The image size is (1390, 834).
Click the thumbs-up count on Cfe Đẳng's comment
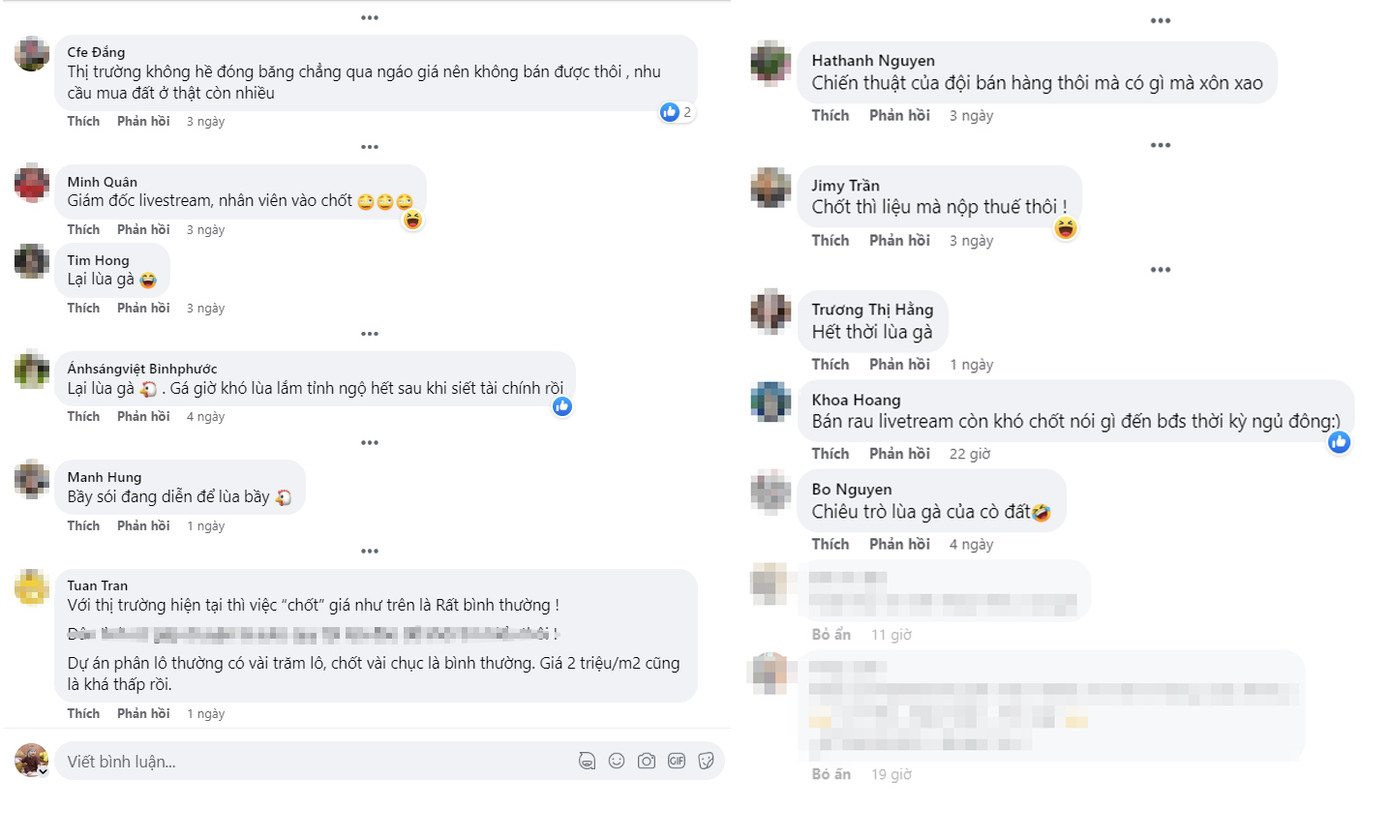coord(675,112)
